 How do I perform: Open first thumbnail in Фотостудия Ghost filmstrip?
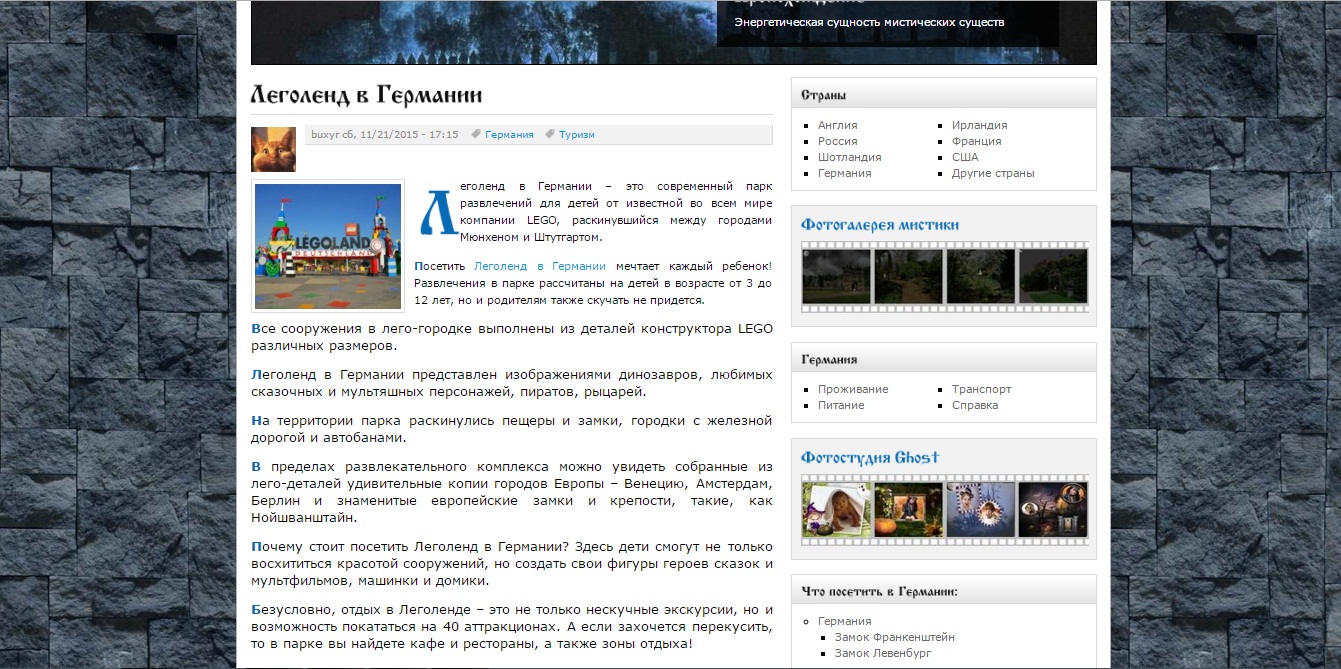point(836,510)
